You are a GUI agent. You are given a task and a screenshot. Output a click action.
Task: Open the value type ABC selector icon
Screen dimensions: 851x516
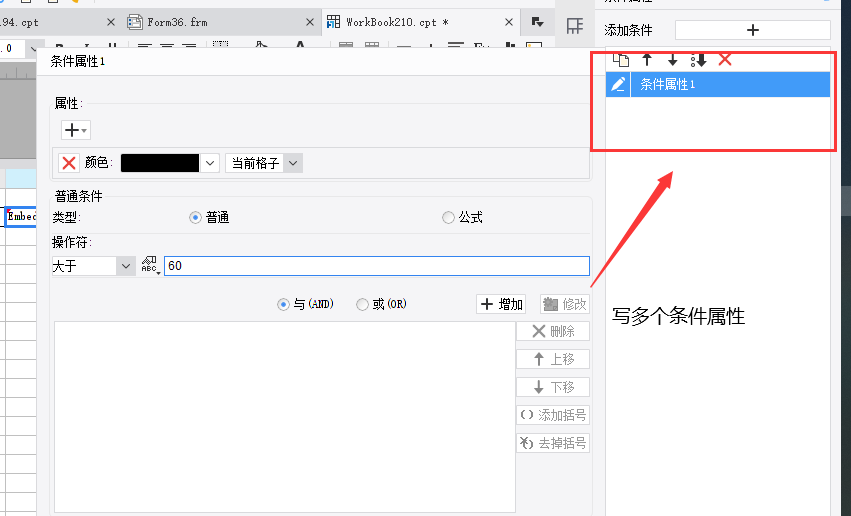tap(150, 265)
